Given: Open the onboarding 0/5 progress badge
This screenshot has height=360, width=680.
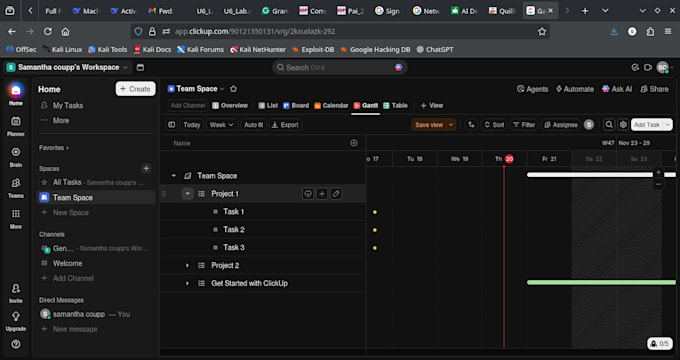Looking at the screenshot, I should (660, 344).
